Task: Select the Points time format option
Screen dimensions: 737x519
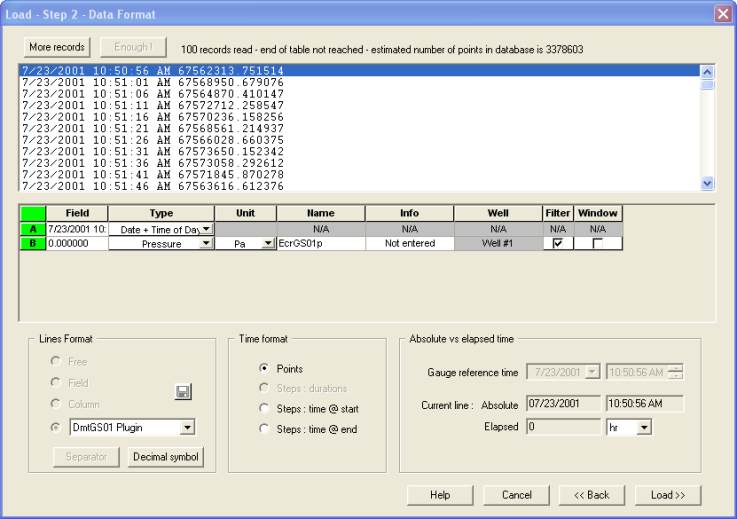Action: click(x=264, y=369)
